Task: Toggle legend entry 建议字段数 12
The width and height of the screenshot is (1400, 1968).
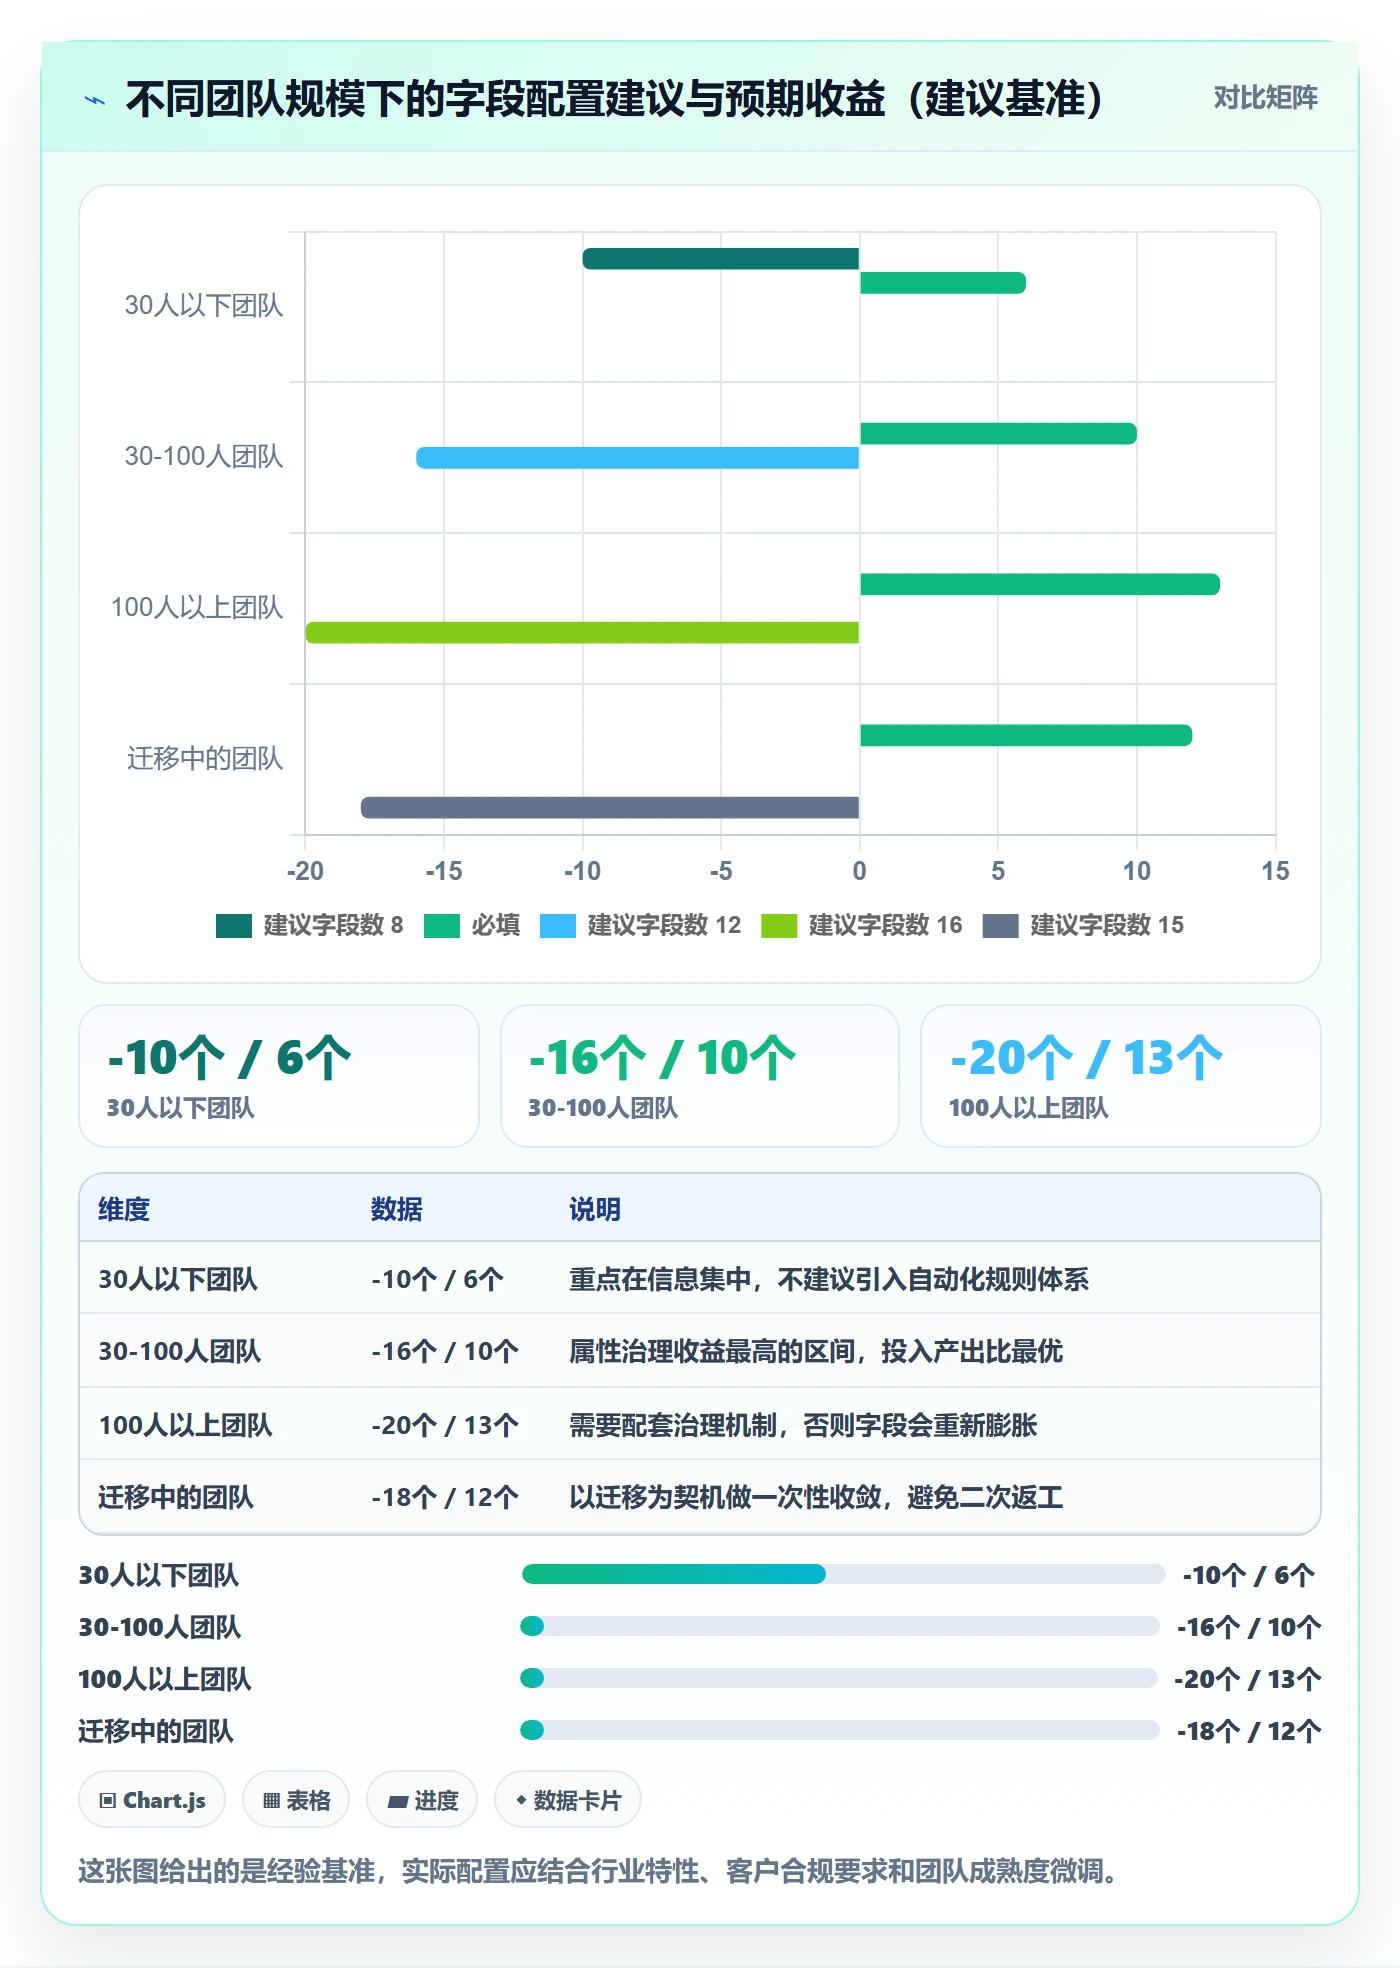Action: (x=641, y=926)
